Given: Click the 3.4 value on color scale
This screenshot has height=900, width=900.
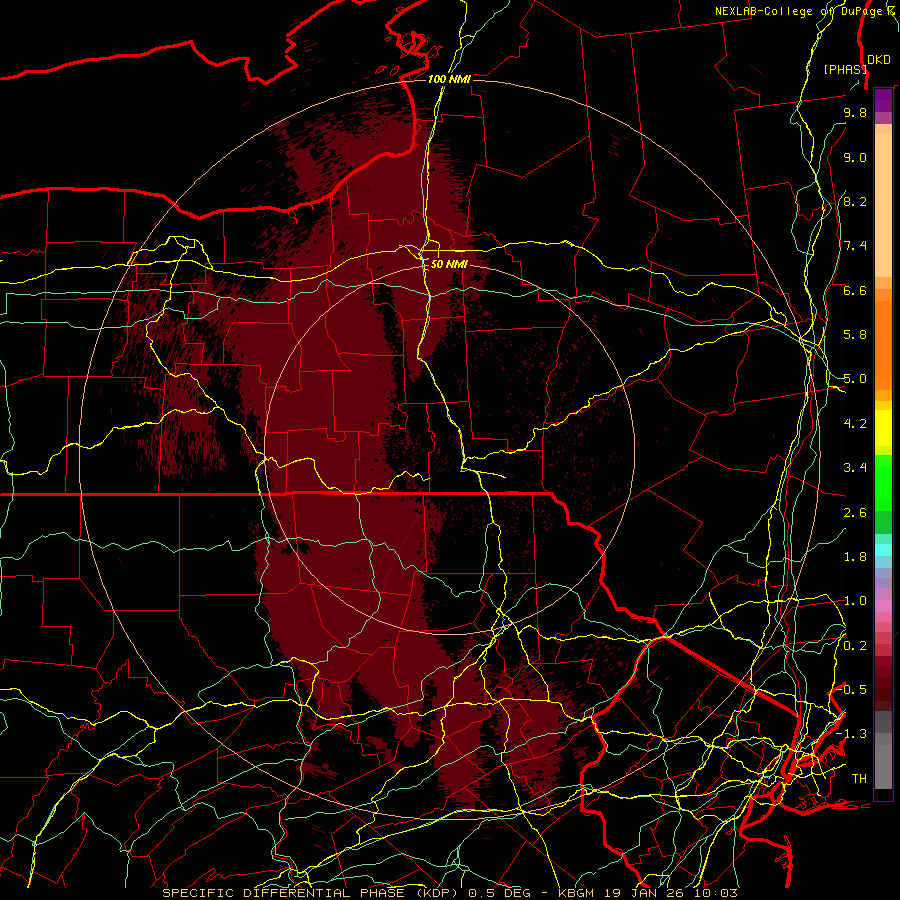Looking at the screenshot, I should [x=855, y=468].
